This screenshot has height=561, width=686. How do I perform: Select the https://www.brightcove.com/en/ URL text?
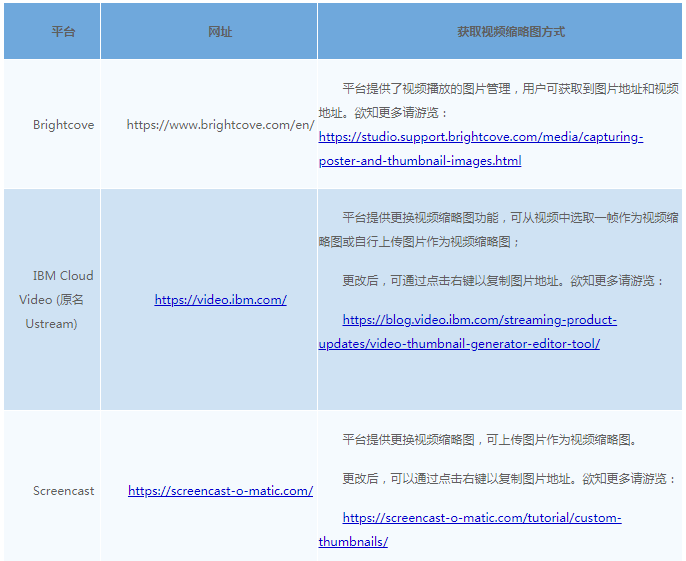220,125
